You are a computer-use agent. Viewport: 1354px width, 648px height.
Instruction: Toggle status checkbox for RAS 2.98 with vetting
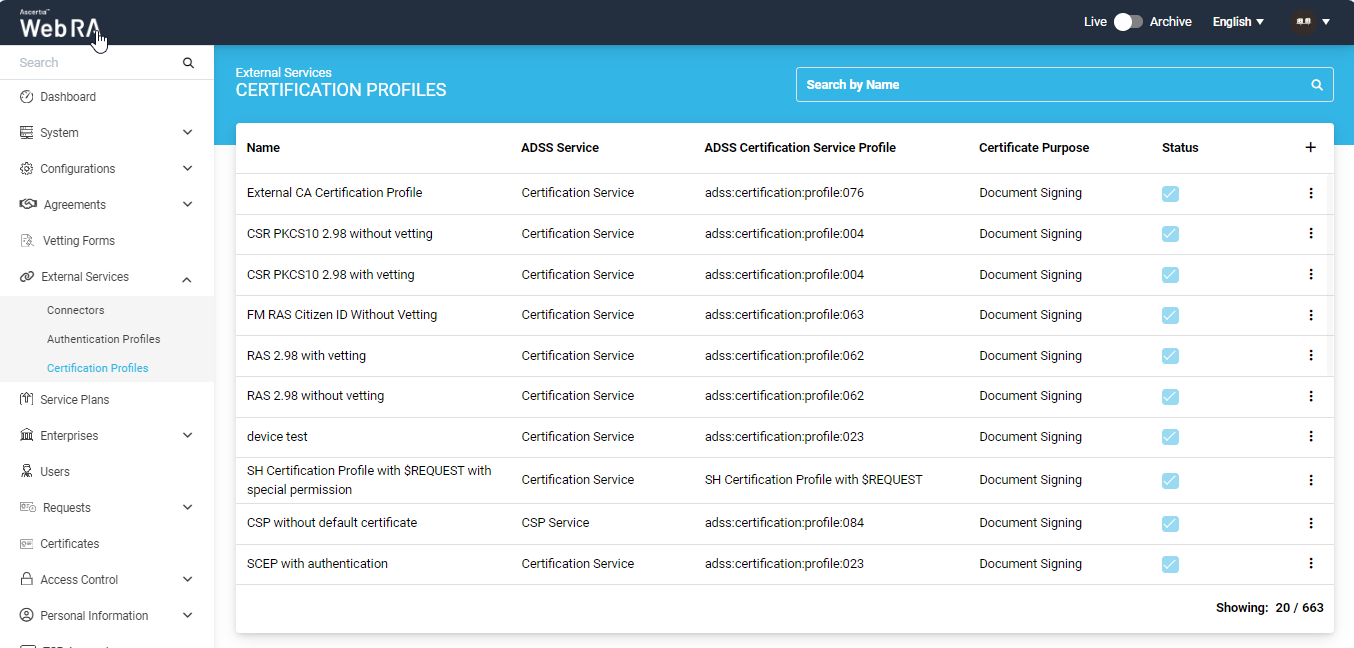pyautogui.click(x=1170, y=356)
